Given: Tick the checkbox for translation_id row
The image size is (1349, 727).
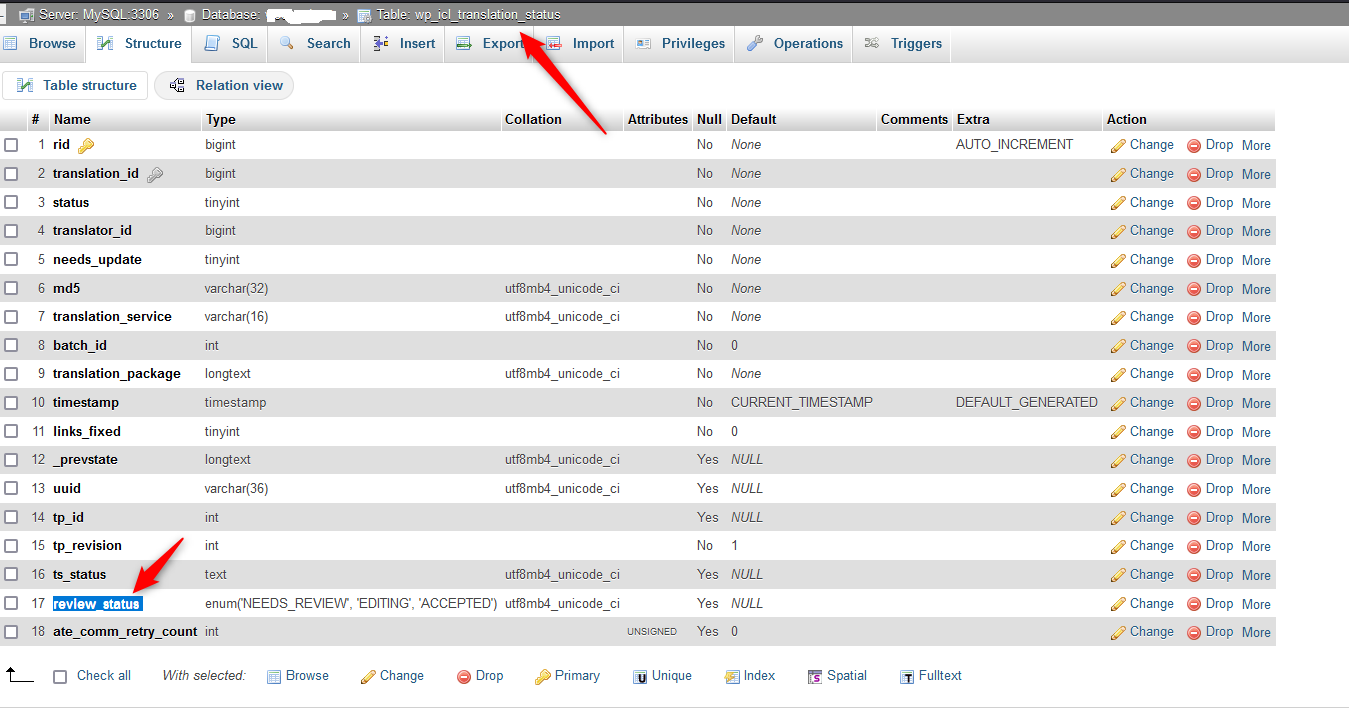Looking at the screenshot, I should tap(11, 174).
